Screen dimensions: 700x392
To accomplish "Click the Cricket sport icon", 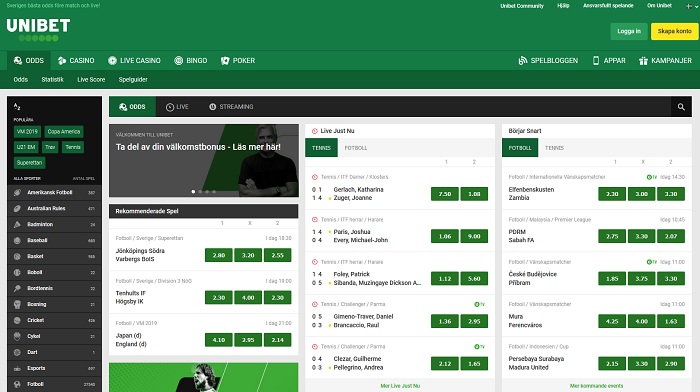I will click(17, 320).
